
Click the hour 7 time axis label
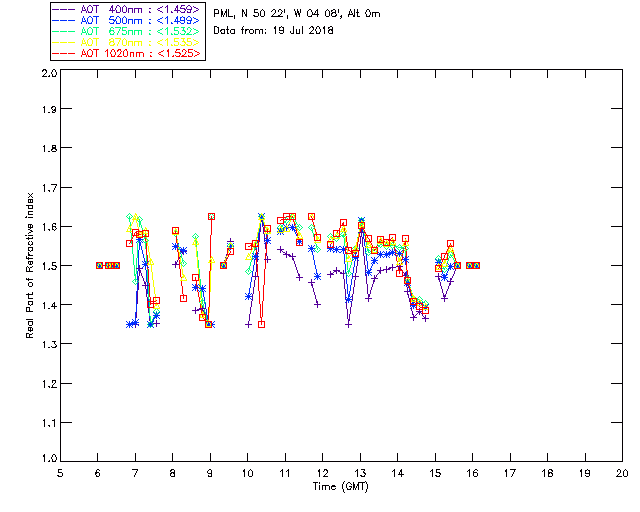(135, 473)
